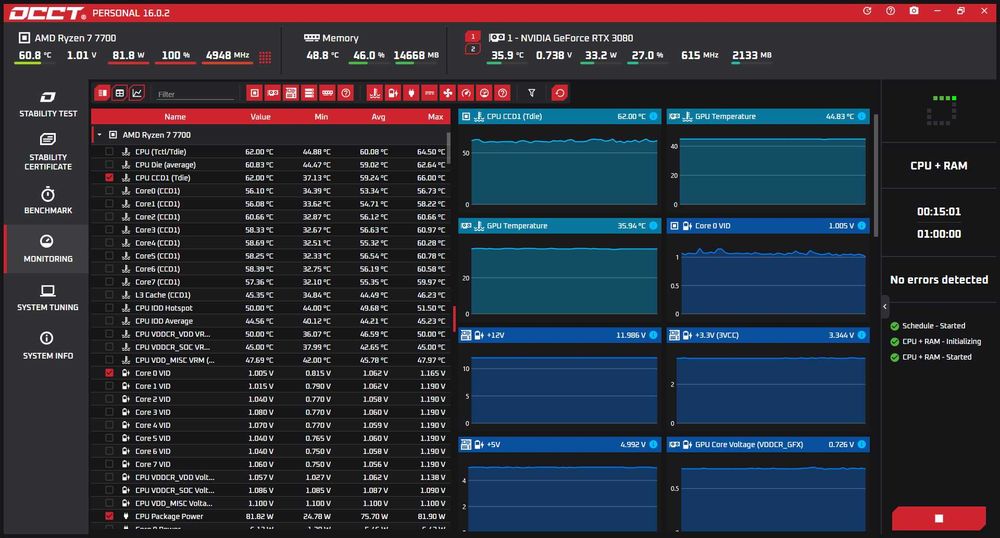
Task: Toggle motherboard sensors filter icon
Action: [291, 93]
